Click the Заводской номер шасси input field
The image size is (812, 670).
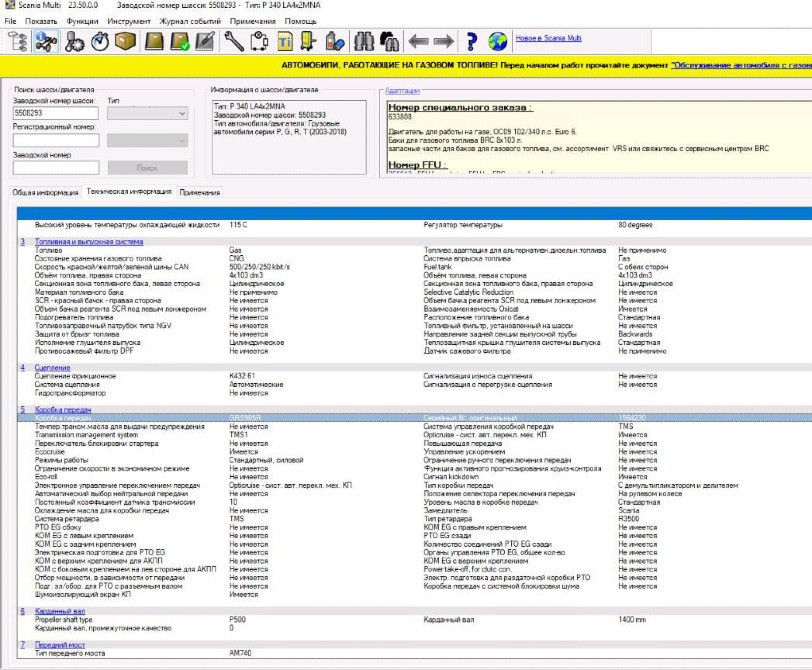[x=56, y=114]
